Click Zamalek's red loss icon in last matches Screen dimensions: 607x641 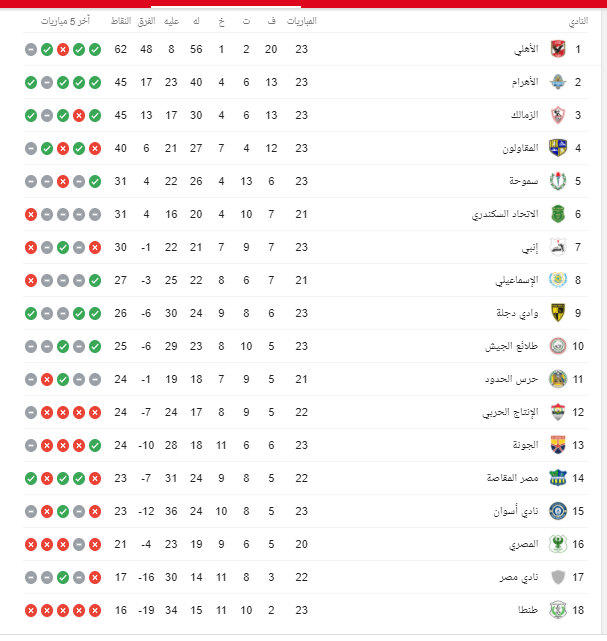pyautogui.click(x=79, y=116)
